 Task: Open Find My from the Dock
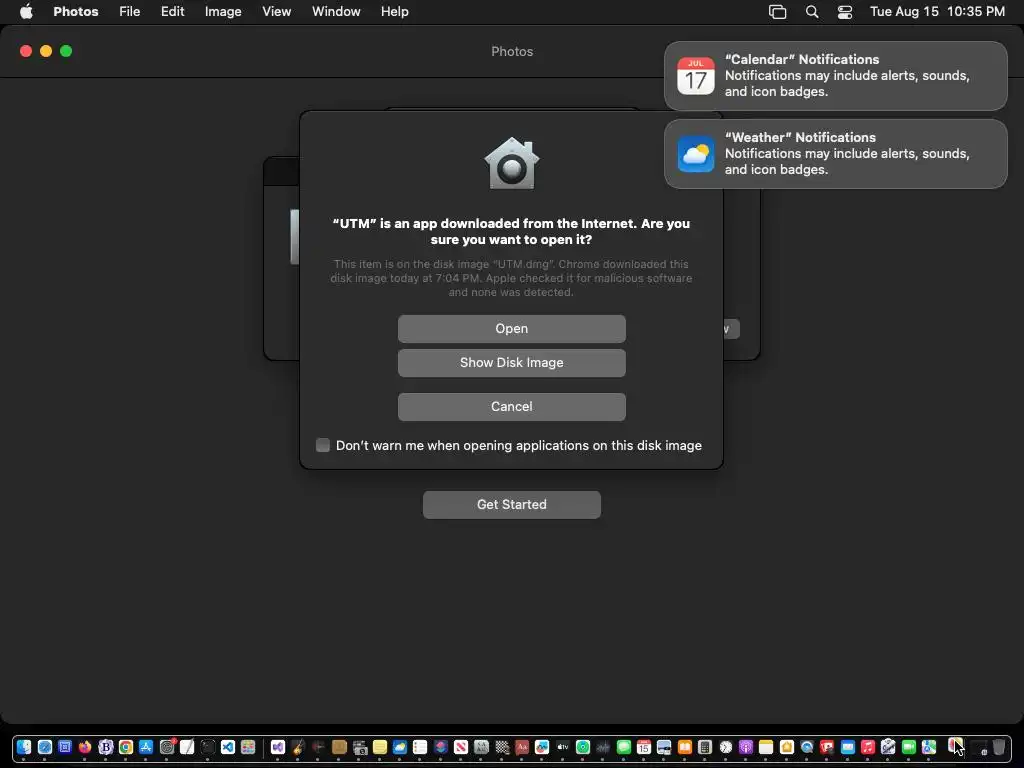click(x=583, y=747)
